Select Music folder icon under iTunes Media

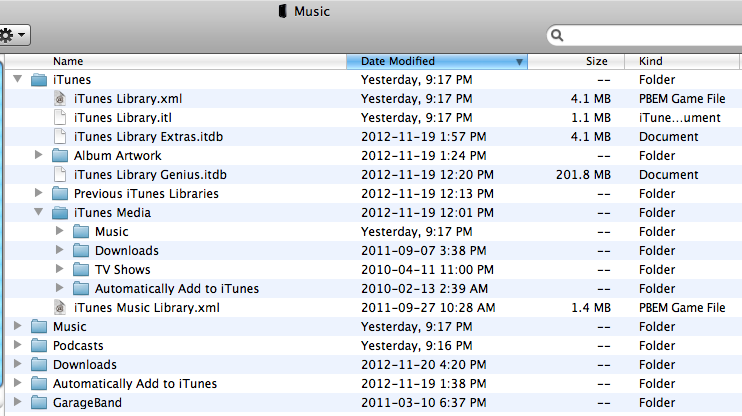pyautogui.click(x=81, y=231)
